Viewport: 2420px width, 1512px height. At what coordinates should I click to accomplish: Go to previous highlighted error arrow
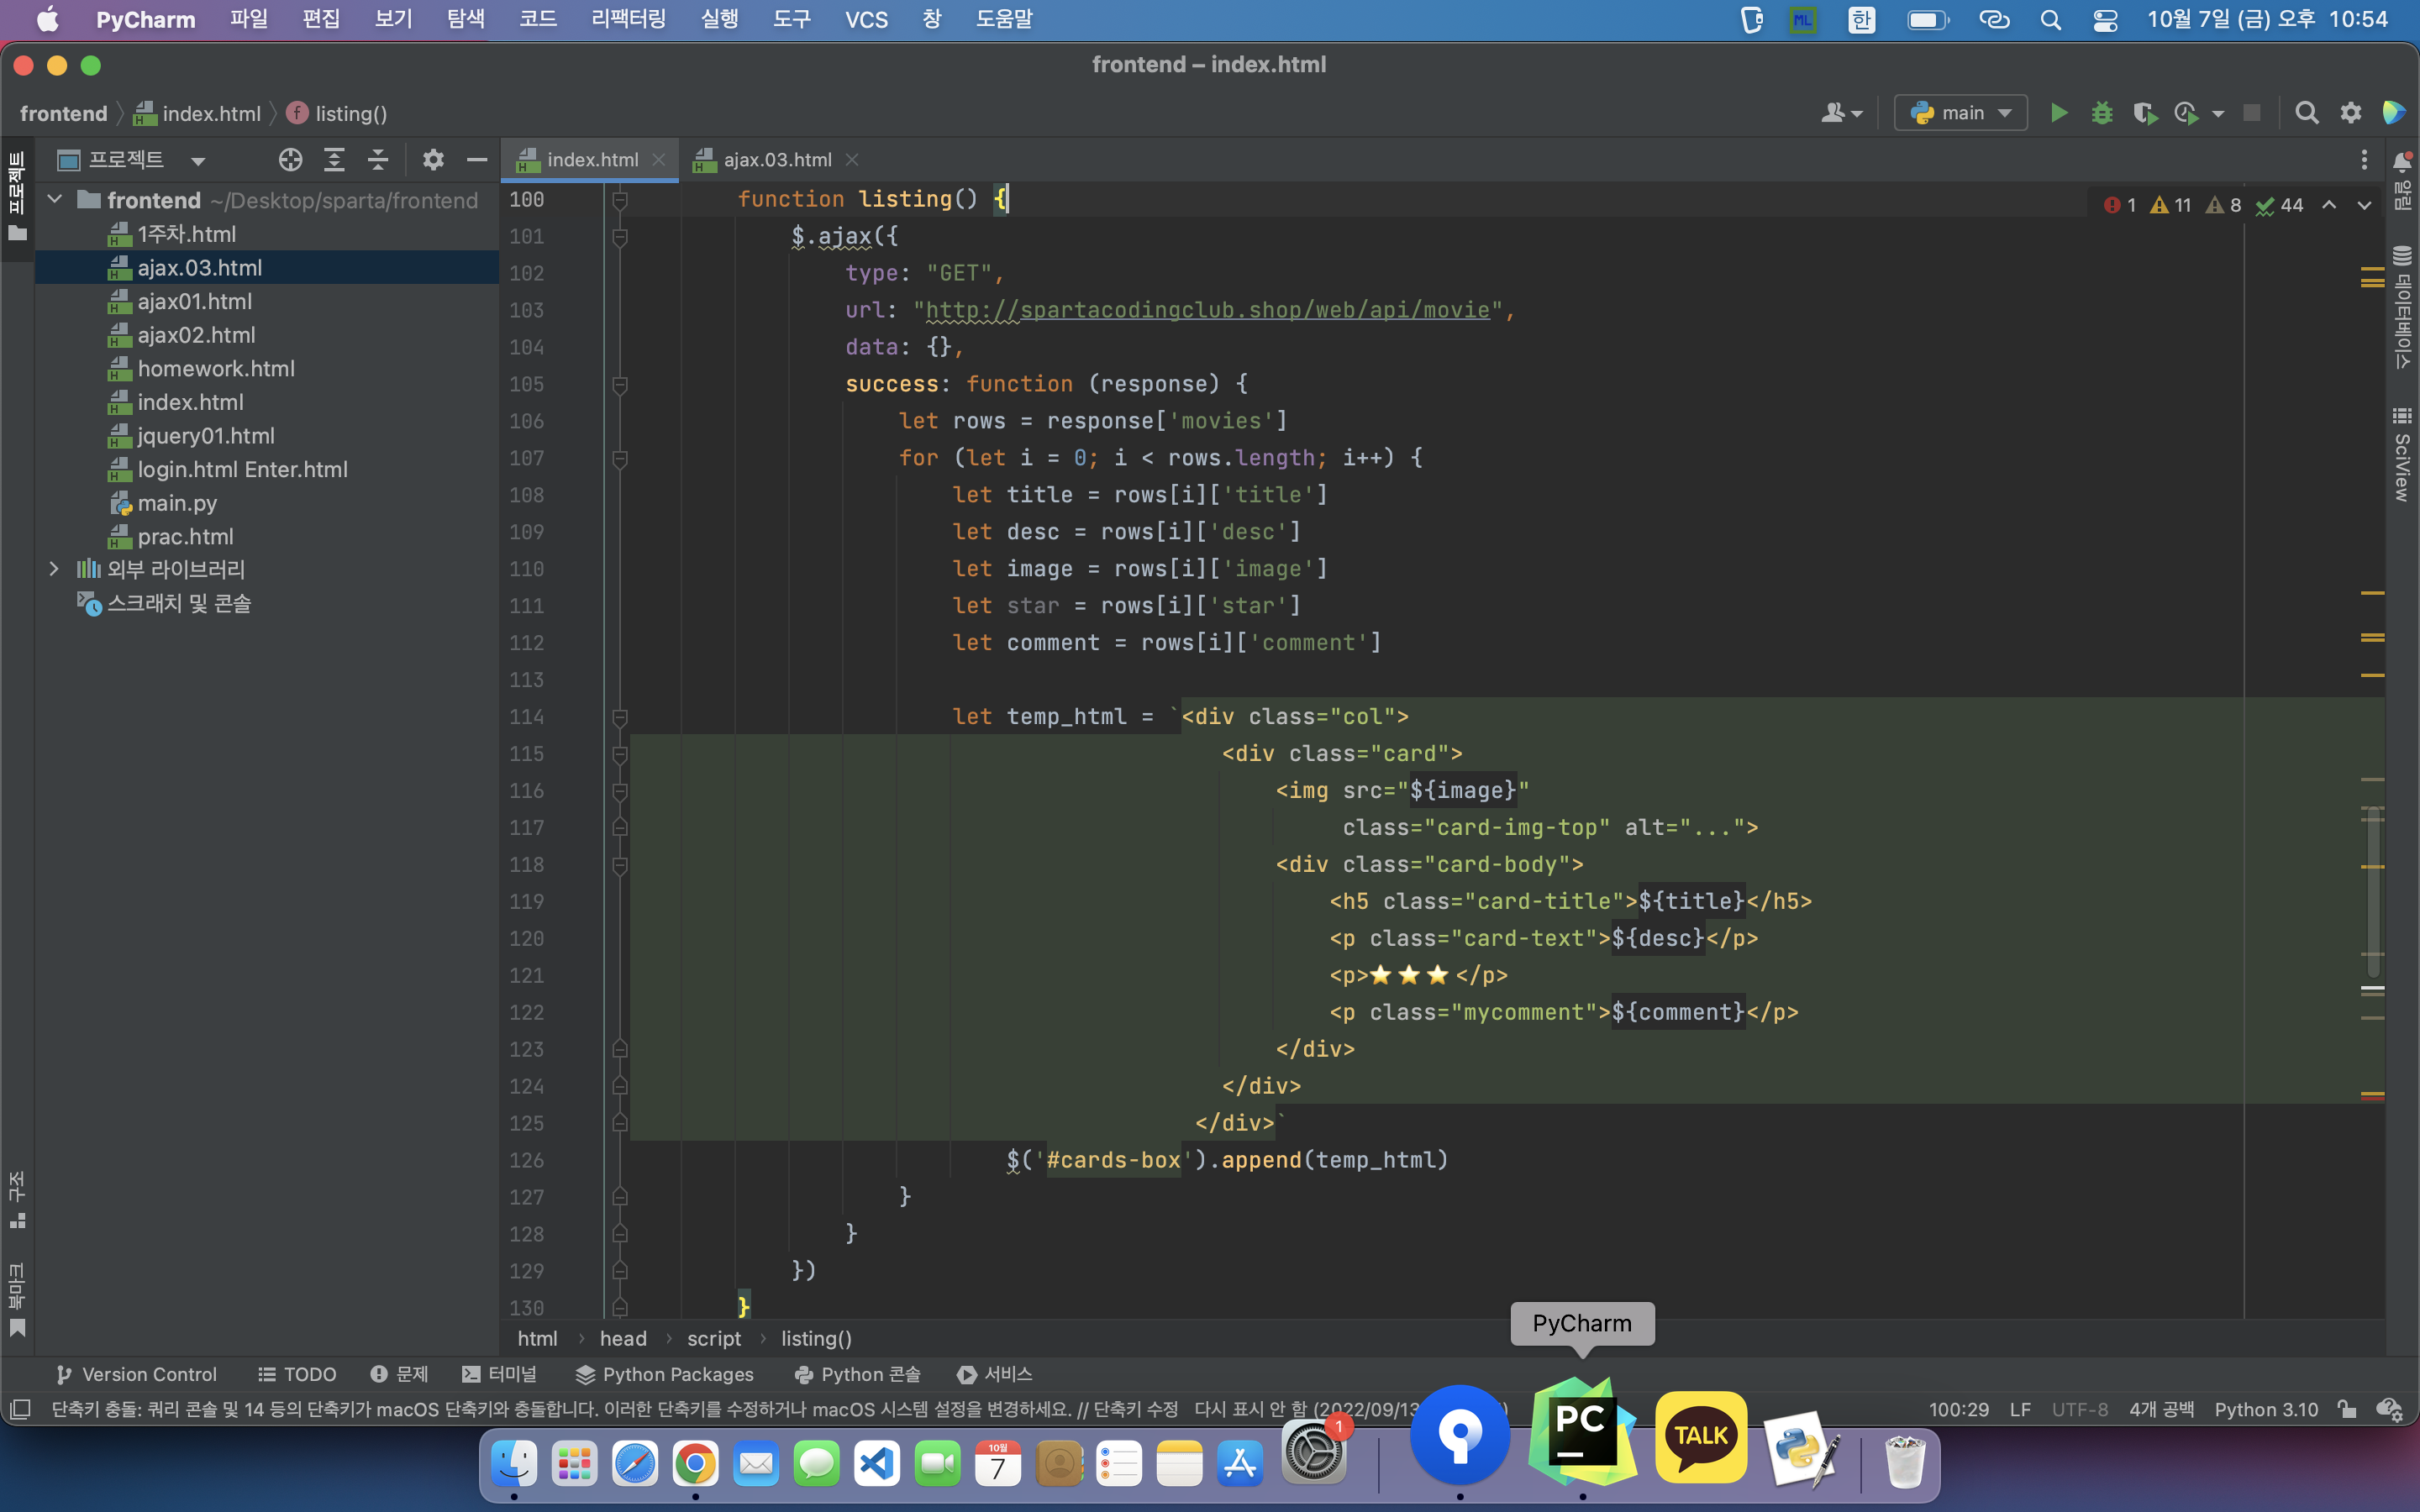point(2329,205)
